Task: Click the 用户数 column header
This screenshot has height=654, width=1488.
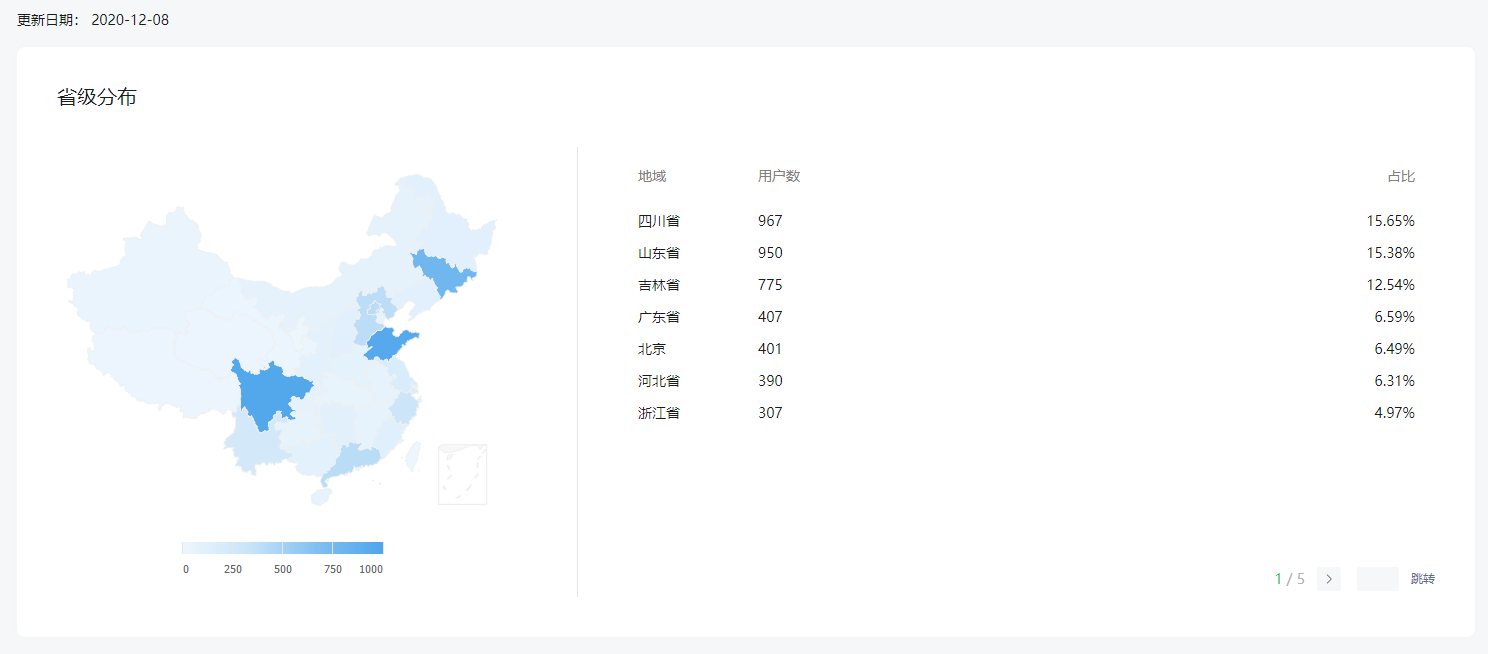Action: [x=779, y=176]
